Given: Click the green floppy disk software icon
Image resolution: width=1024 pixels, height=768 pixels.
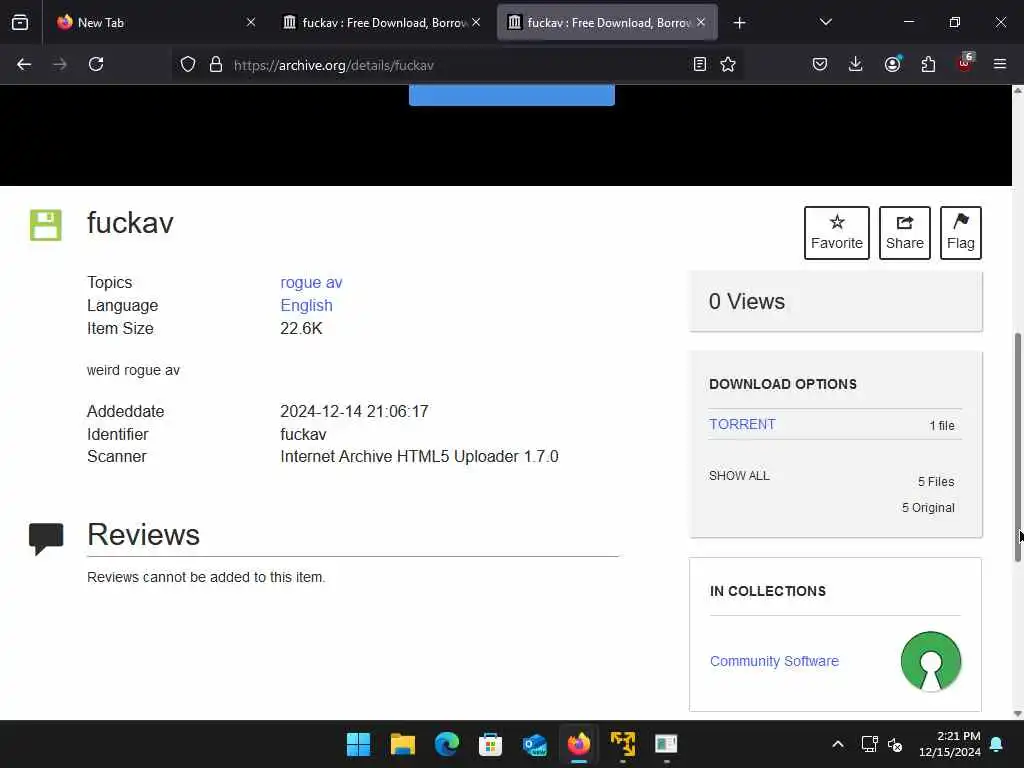Looking at the screenshot, I should [46, 225].
